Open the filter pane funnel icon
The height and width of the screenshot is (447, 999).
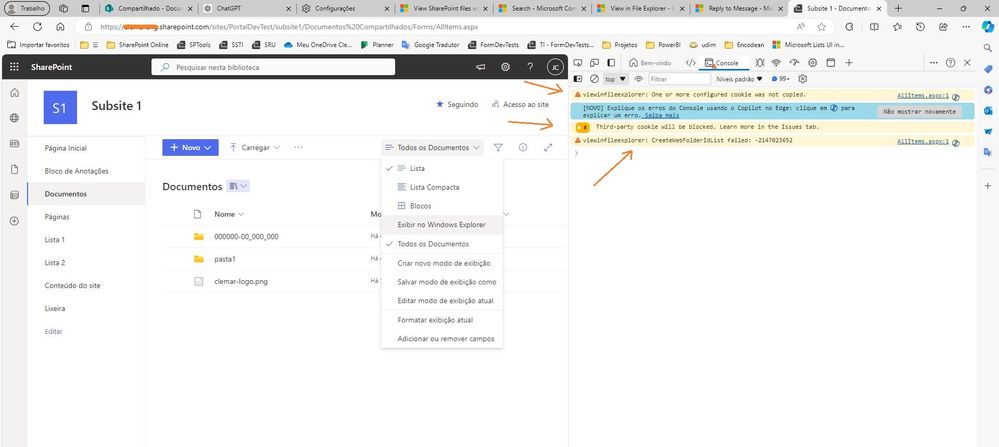point(498,147)
